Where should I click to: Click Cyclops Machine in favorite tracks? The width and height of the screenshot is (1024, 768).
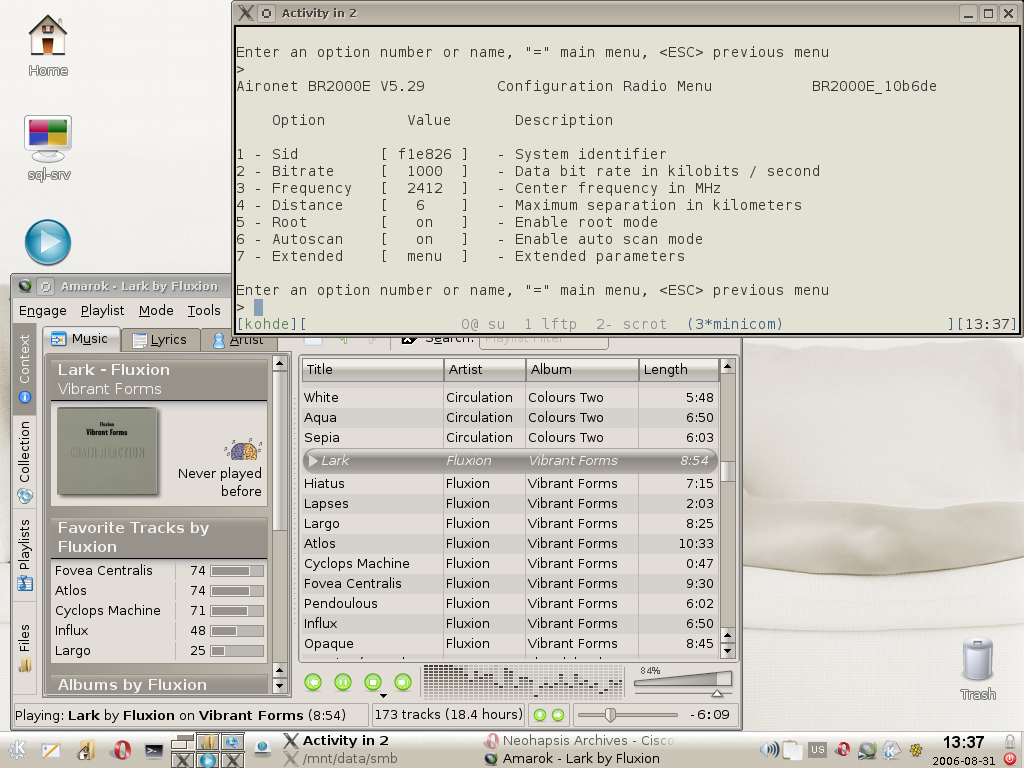click(108, 610)
